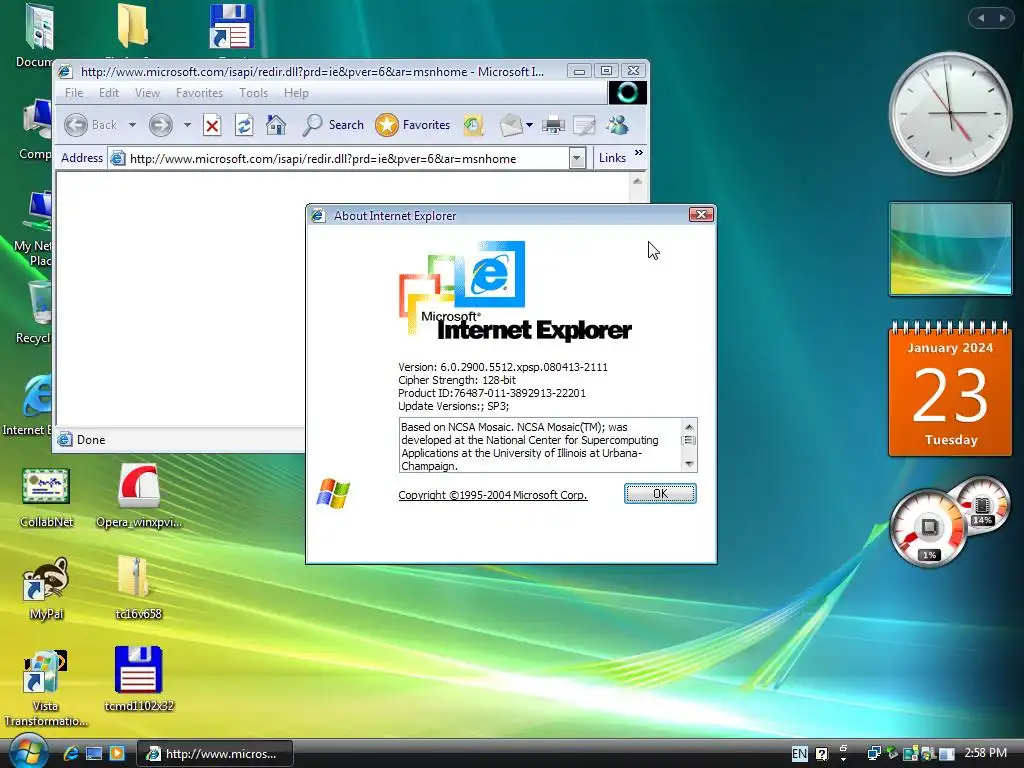Image resolution: width=1024 pixels, height=768 pixels.
Task: Click the Forward arrow in IE toolbar
Action: (161, 125)
